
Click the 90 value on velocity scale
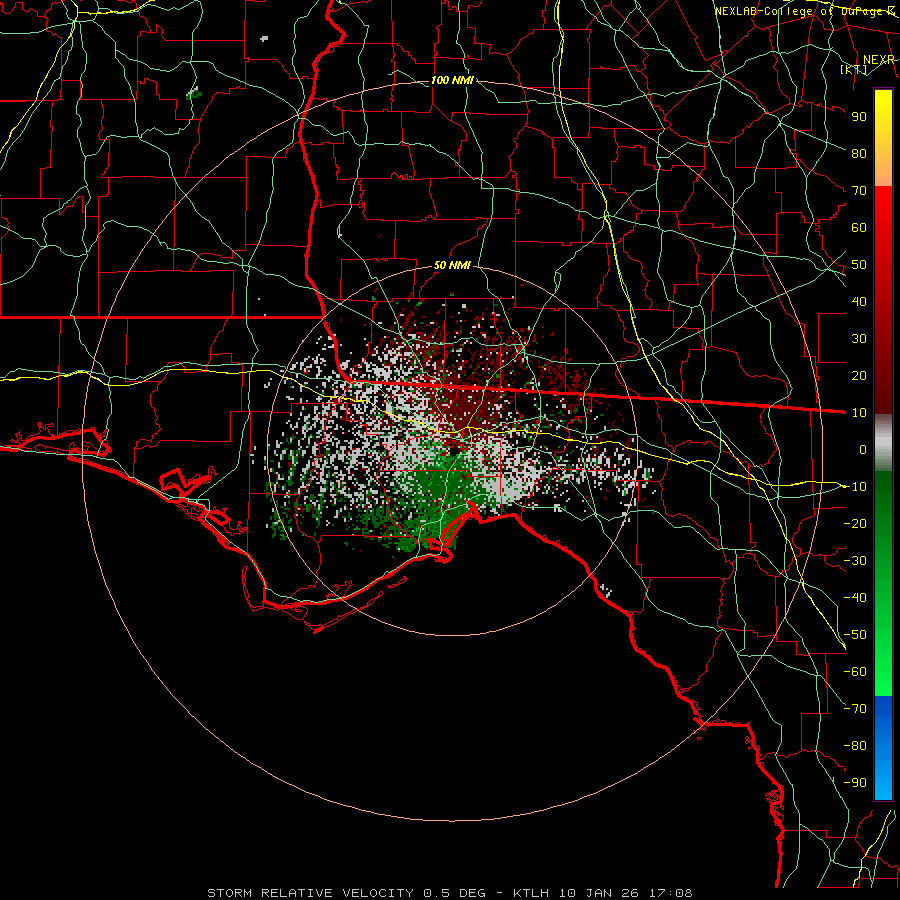(x=859, y=117)
